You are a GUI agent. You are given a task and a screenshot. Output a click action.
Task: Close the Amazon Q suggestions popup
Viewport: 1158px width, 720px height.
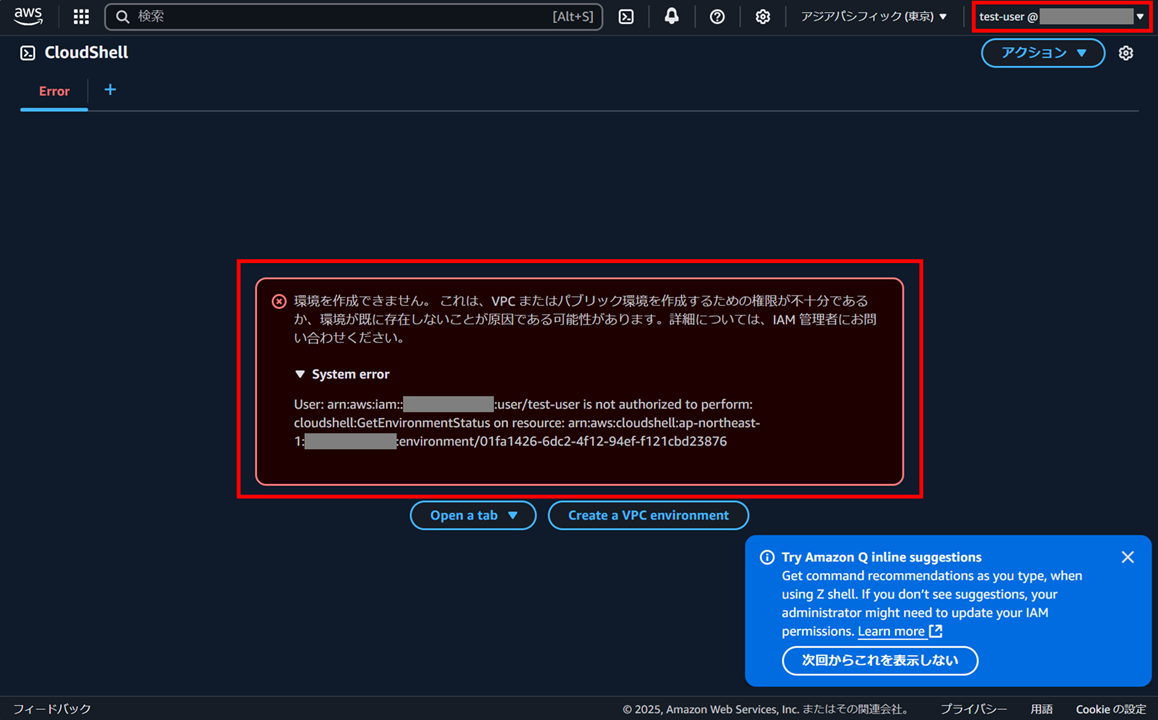pyautogui.click(x=1127, y=557)
